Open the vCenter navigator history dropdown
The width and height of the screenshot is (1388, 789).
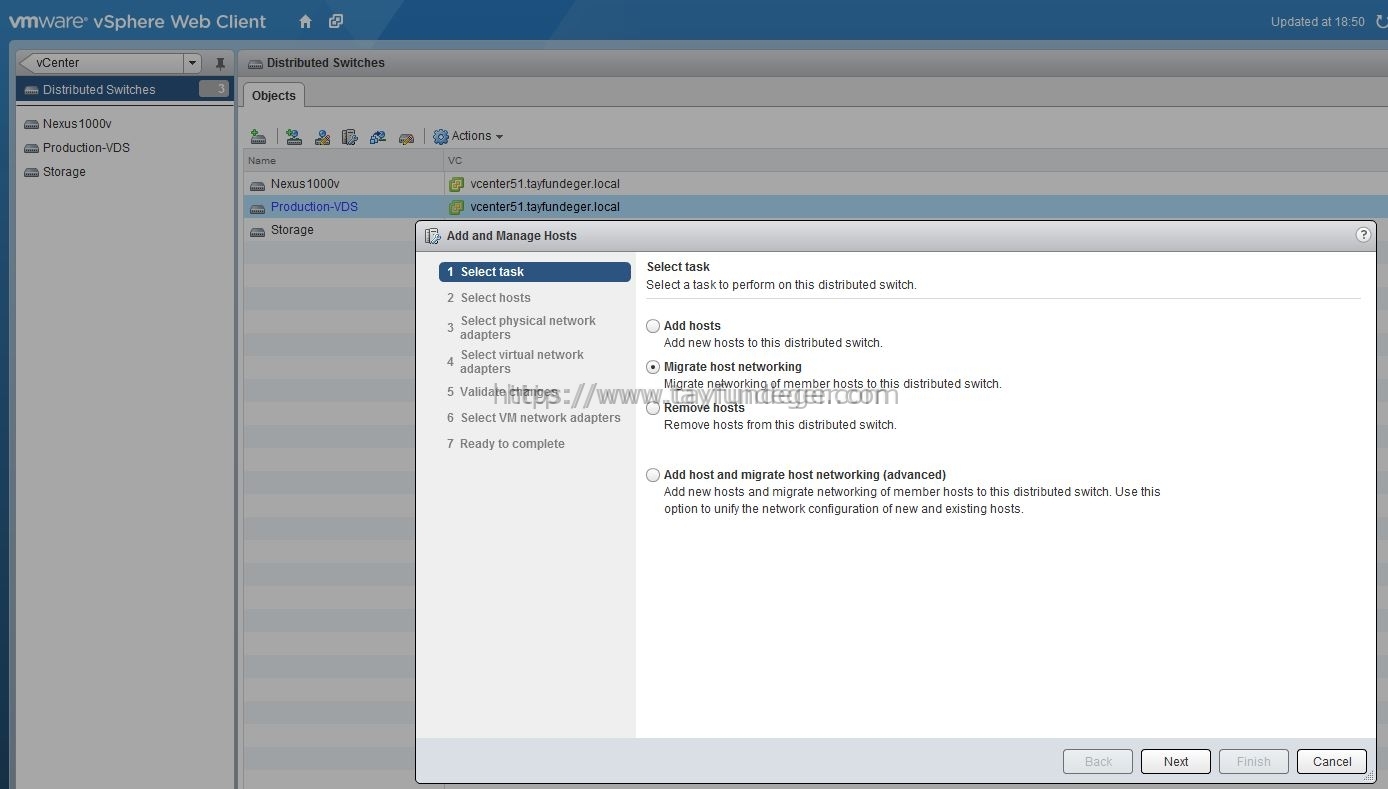192,63
